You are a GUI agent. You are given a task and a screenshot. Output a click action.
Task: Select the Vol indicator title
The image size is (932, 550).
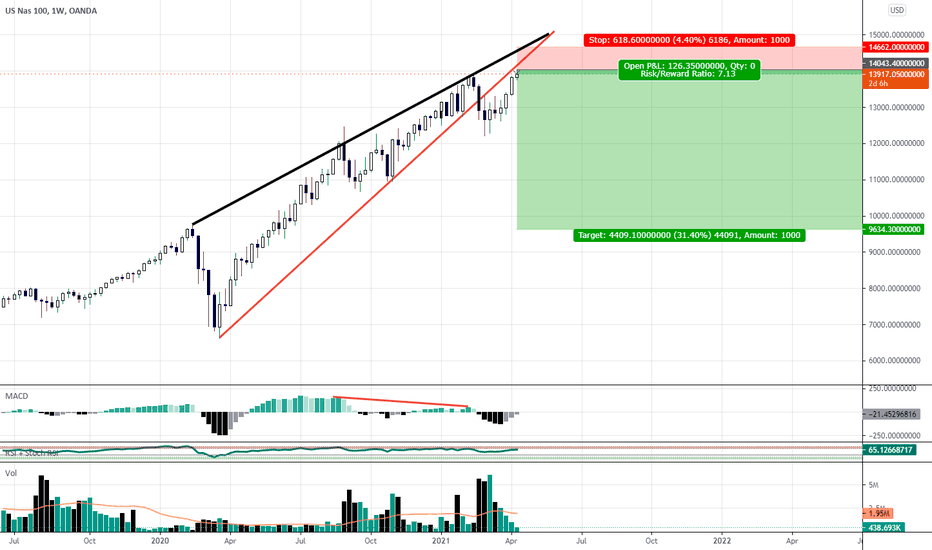click(11, 473)
